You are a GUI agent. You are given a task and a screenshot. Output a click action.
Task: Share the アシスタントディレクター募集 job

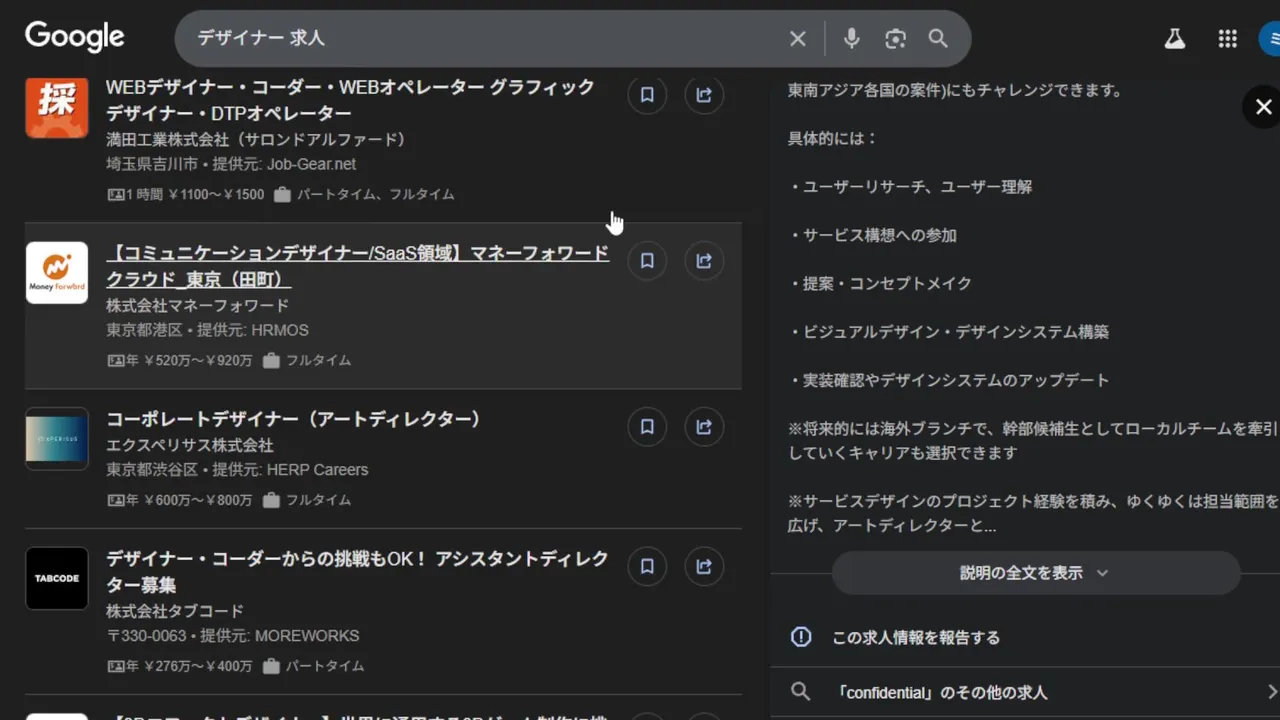point(704,567)
